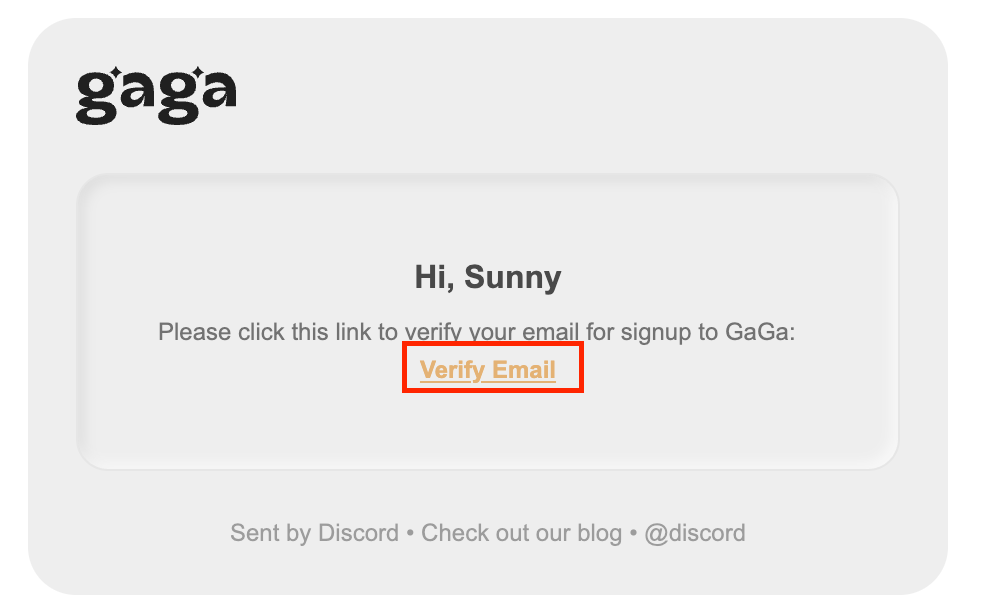Click the sparkle star on the logo's first g

coord(114,74)
